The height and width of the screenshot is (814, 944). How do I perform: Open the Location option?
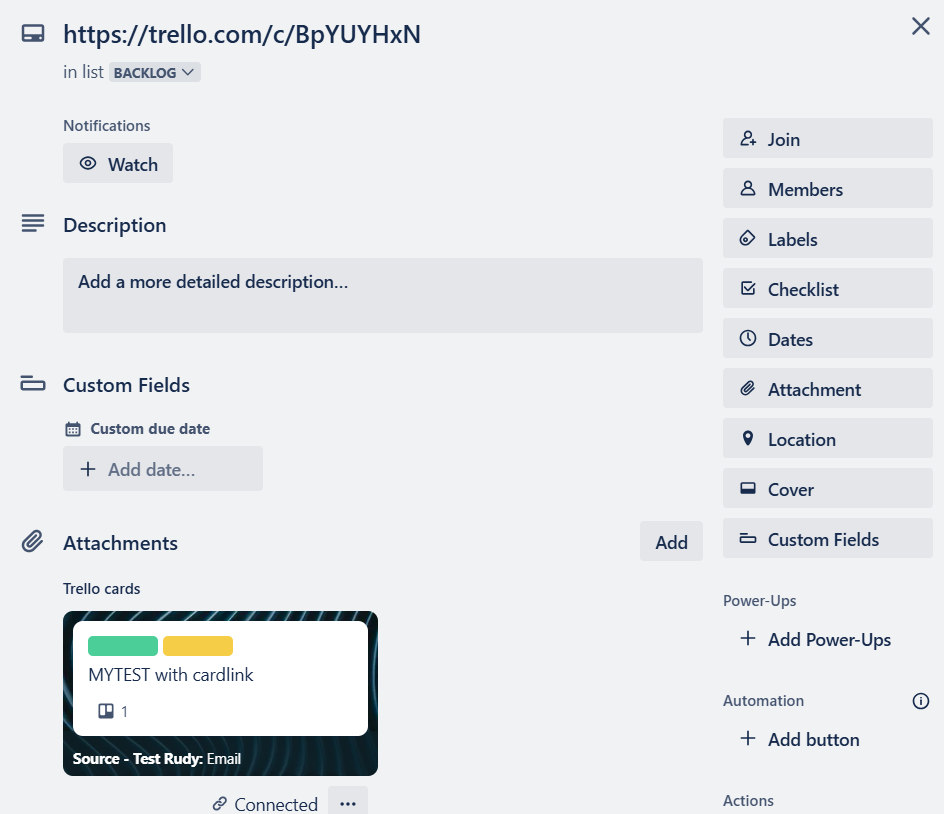tap(828, 438)
